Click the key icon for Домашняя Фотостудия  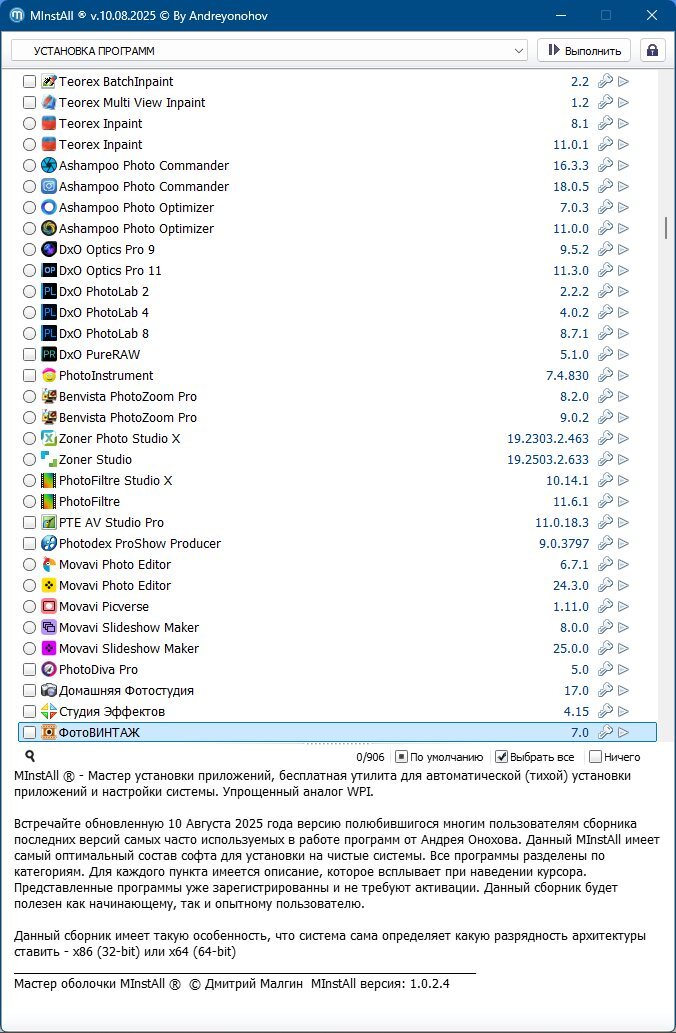click(605, 690)
